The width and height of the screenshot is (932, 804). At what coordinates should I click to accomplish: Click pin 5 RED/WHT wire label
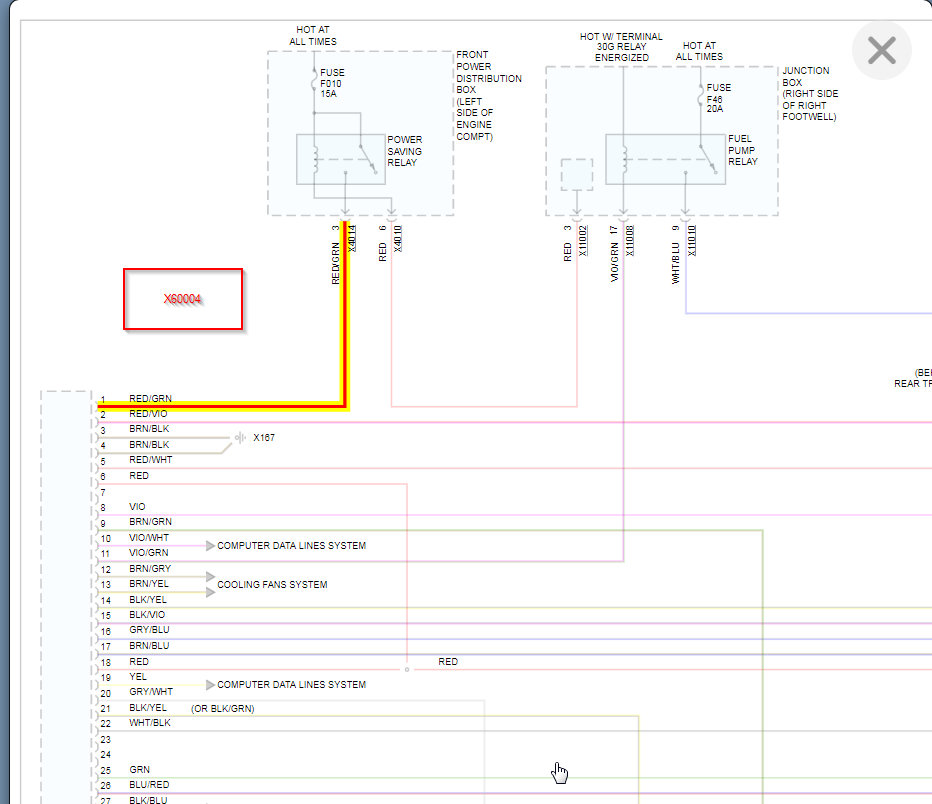point(150,459)
